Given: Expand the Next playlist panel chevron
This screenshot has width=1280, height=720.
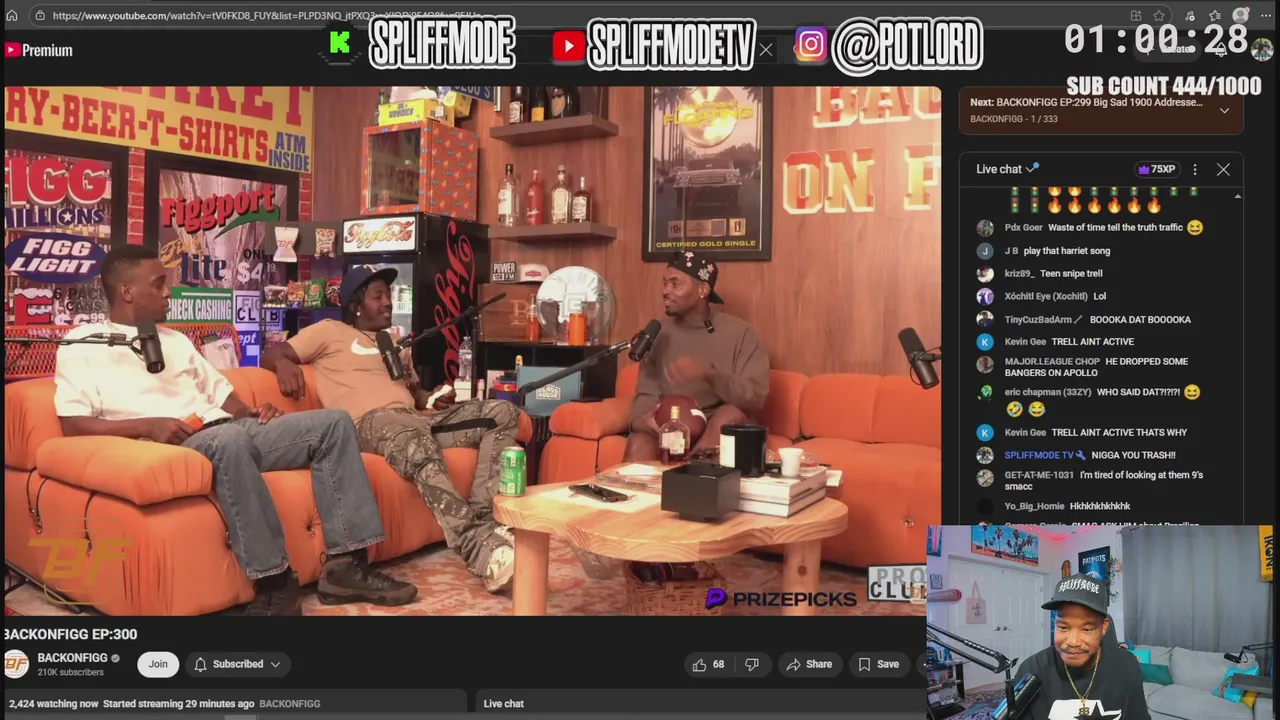Looking at the screenshot, I should tap(1224, 110).
